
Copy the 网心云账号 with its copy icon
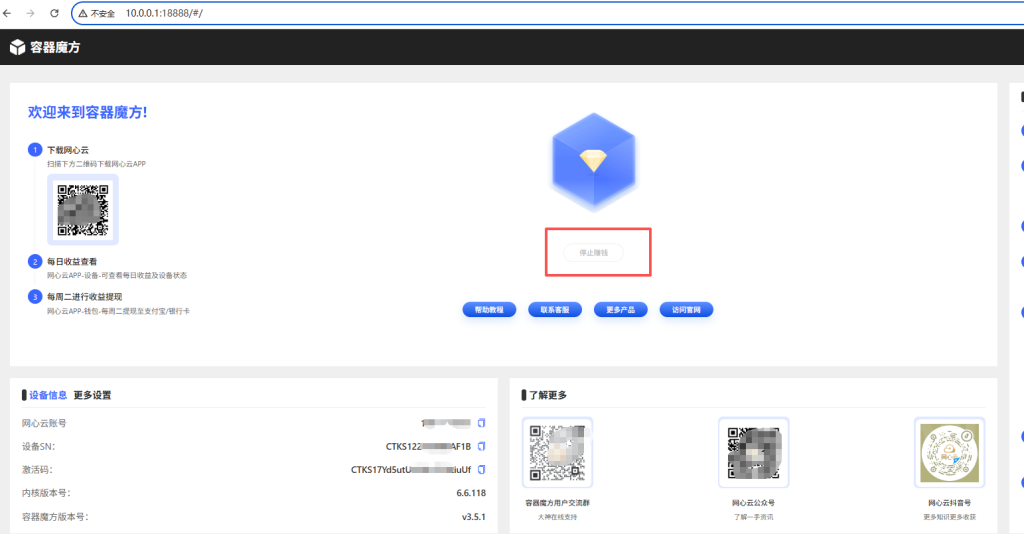[x=481, y=422]
